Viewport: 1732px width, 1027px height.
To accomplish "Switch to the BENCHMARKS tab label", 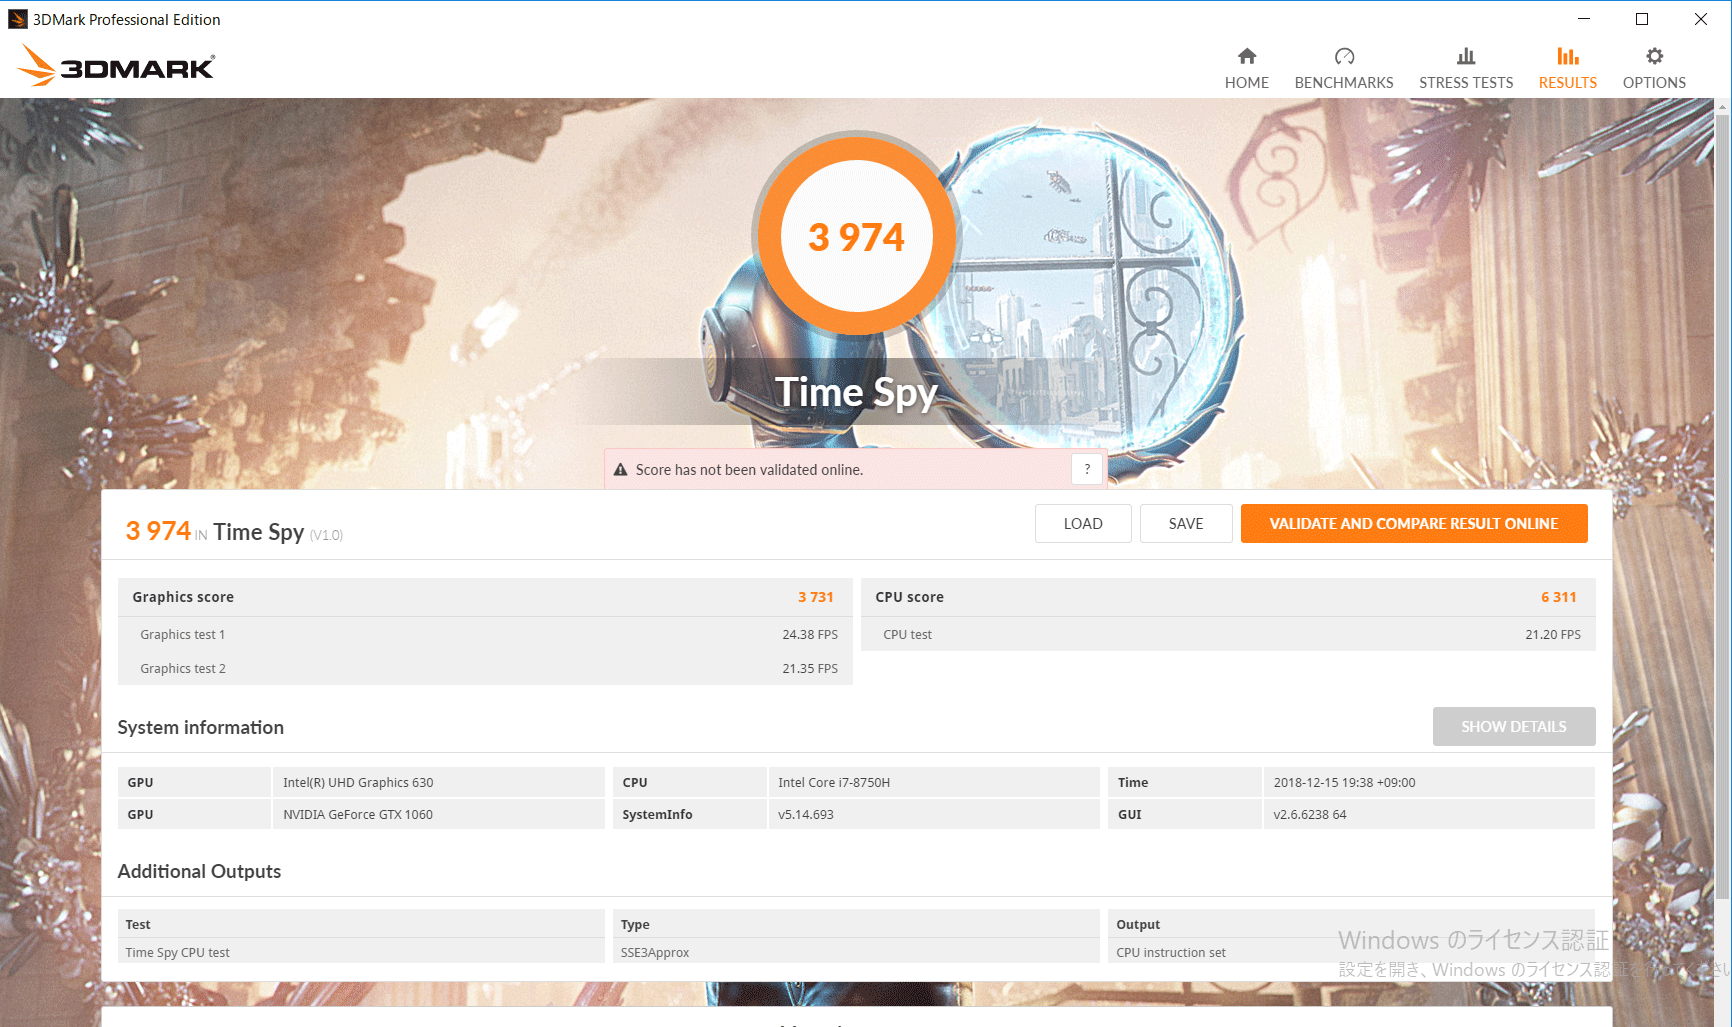I will click(x=1344, y=83).
